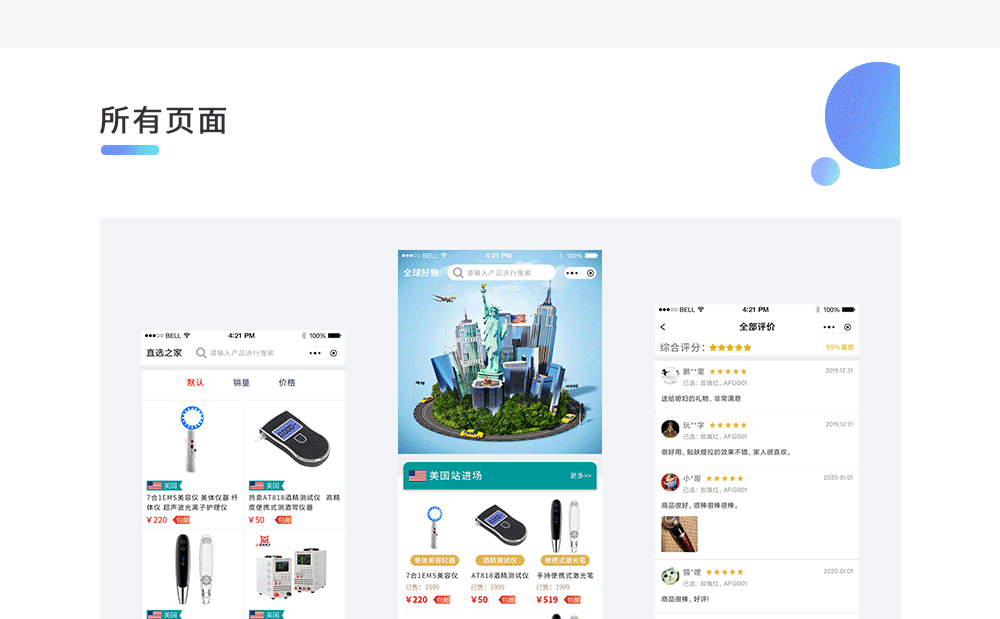Tap the search magnifier in the 直选之家 header
The width and height of the screenshot is (1000, 619).
pos(201,353)
